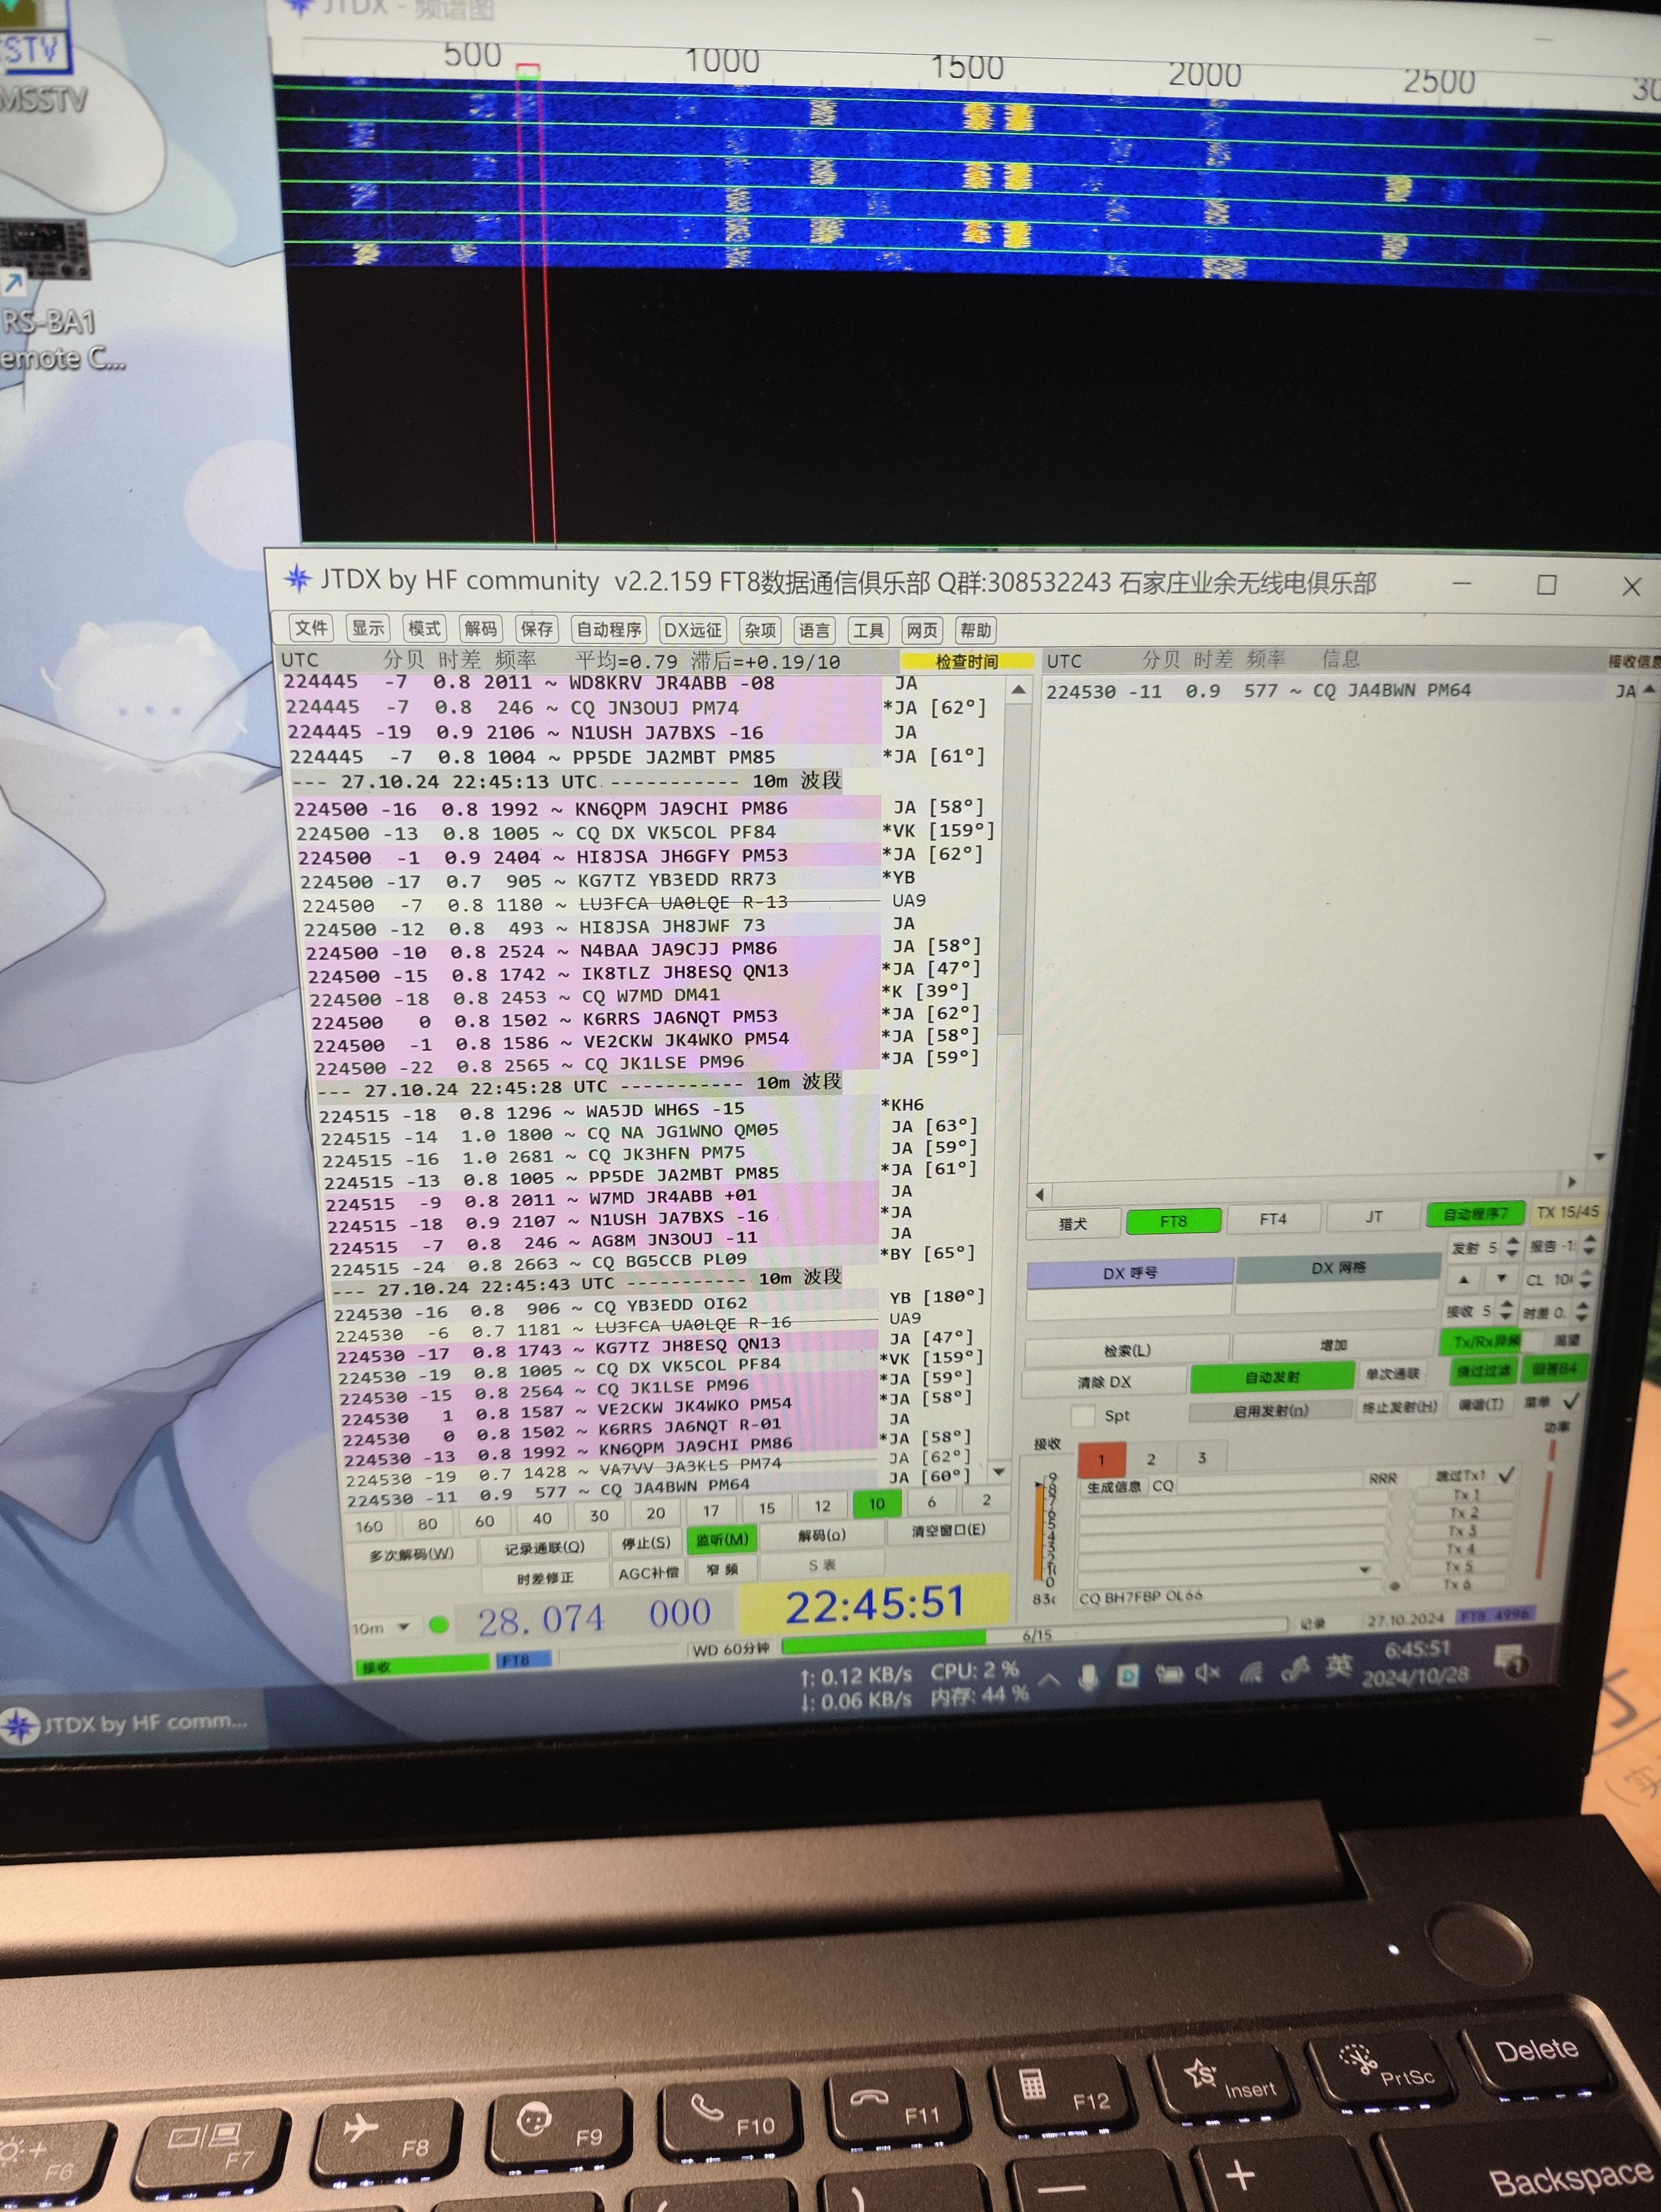Image resolution: width=1661 pixels, height=2212 pixels.
Task: Click the down-arrow frequency shift button
Action: tap(1501, 1279)
